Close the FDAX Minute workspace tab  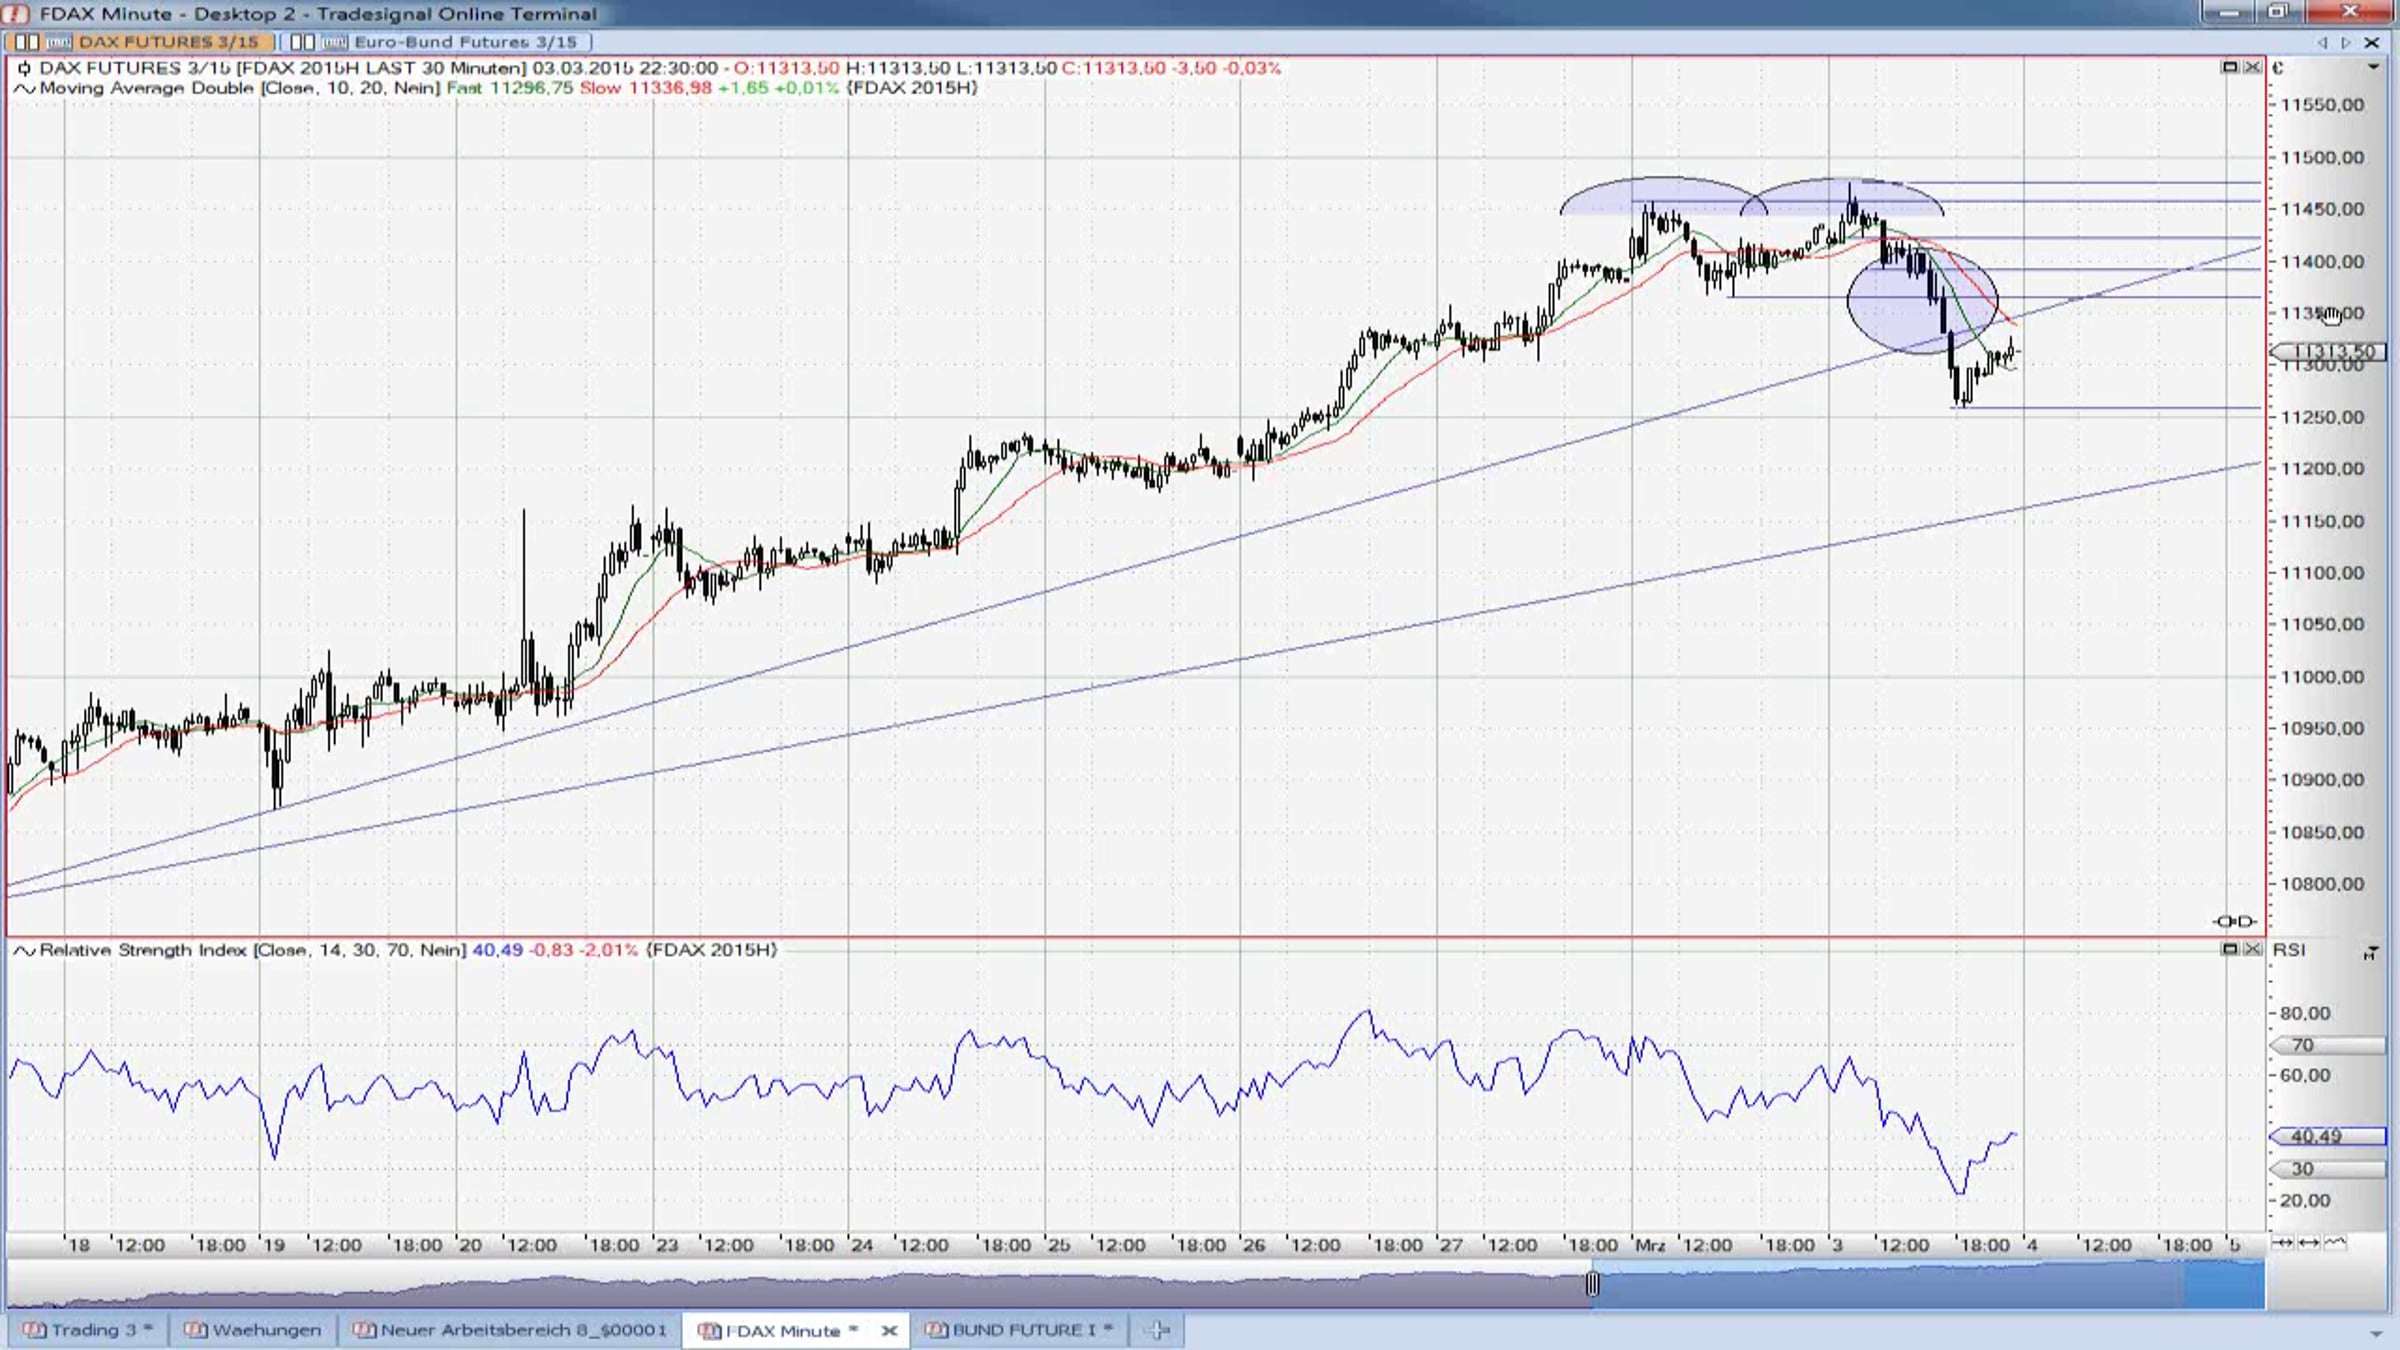pos(889,1330)
